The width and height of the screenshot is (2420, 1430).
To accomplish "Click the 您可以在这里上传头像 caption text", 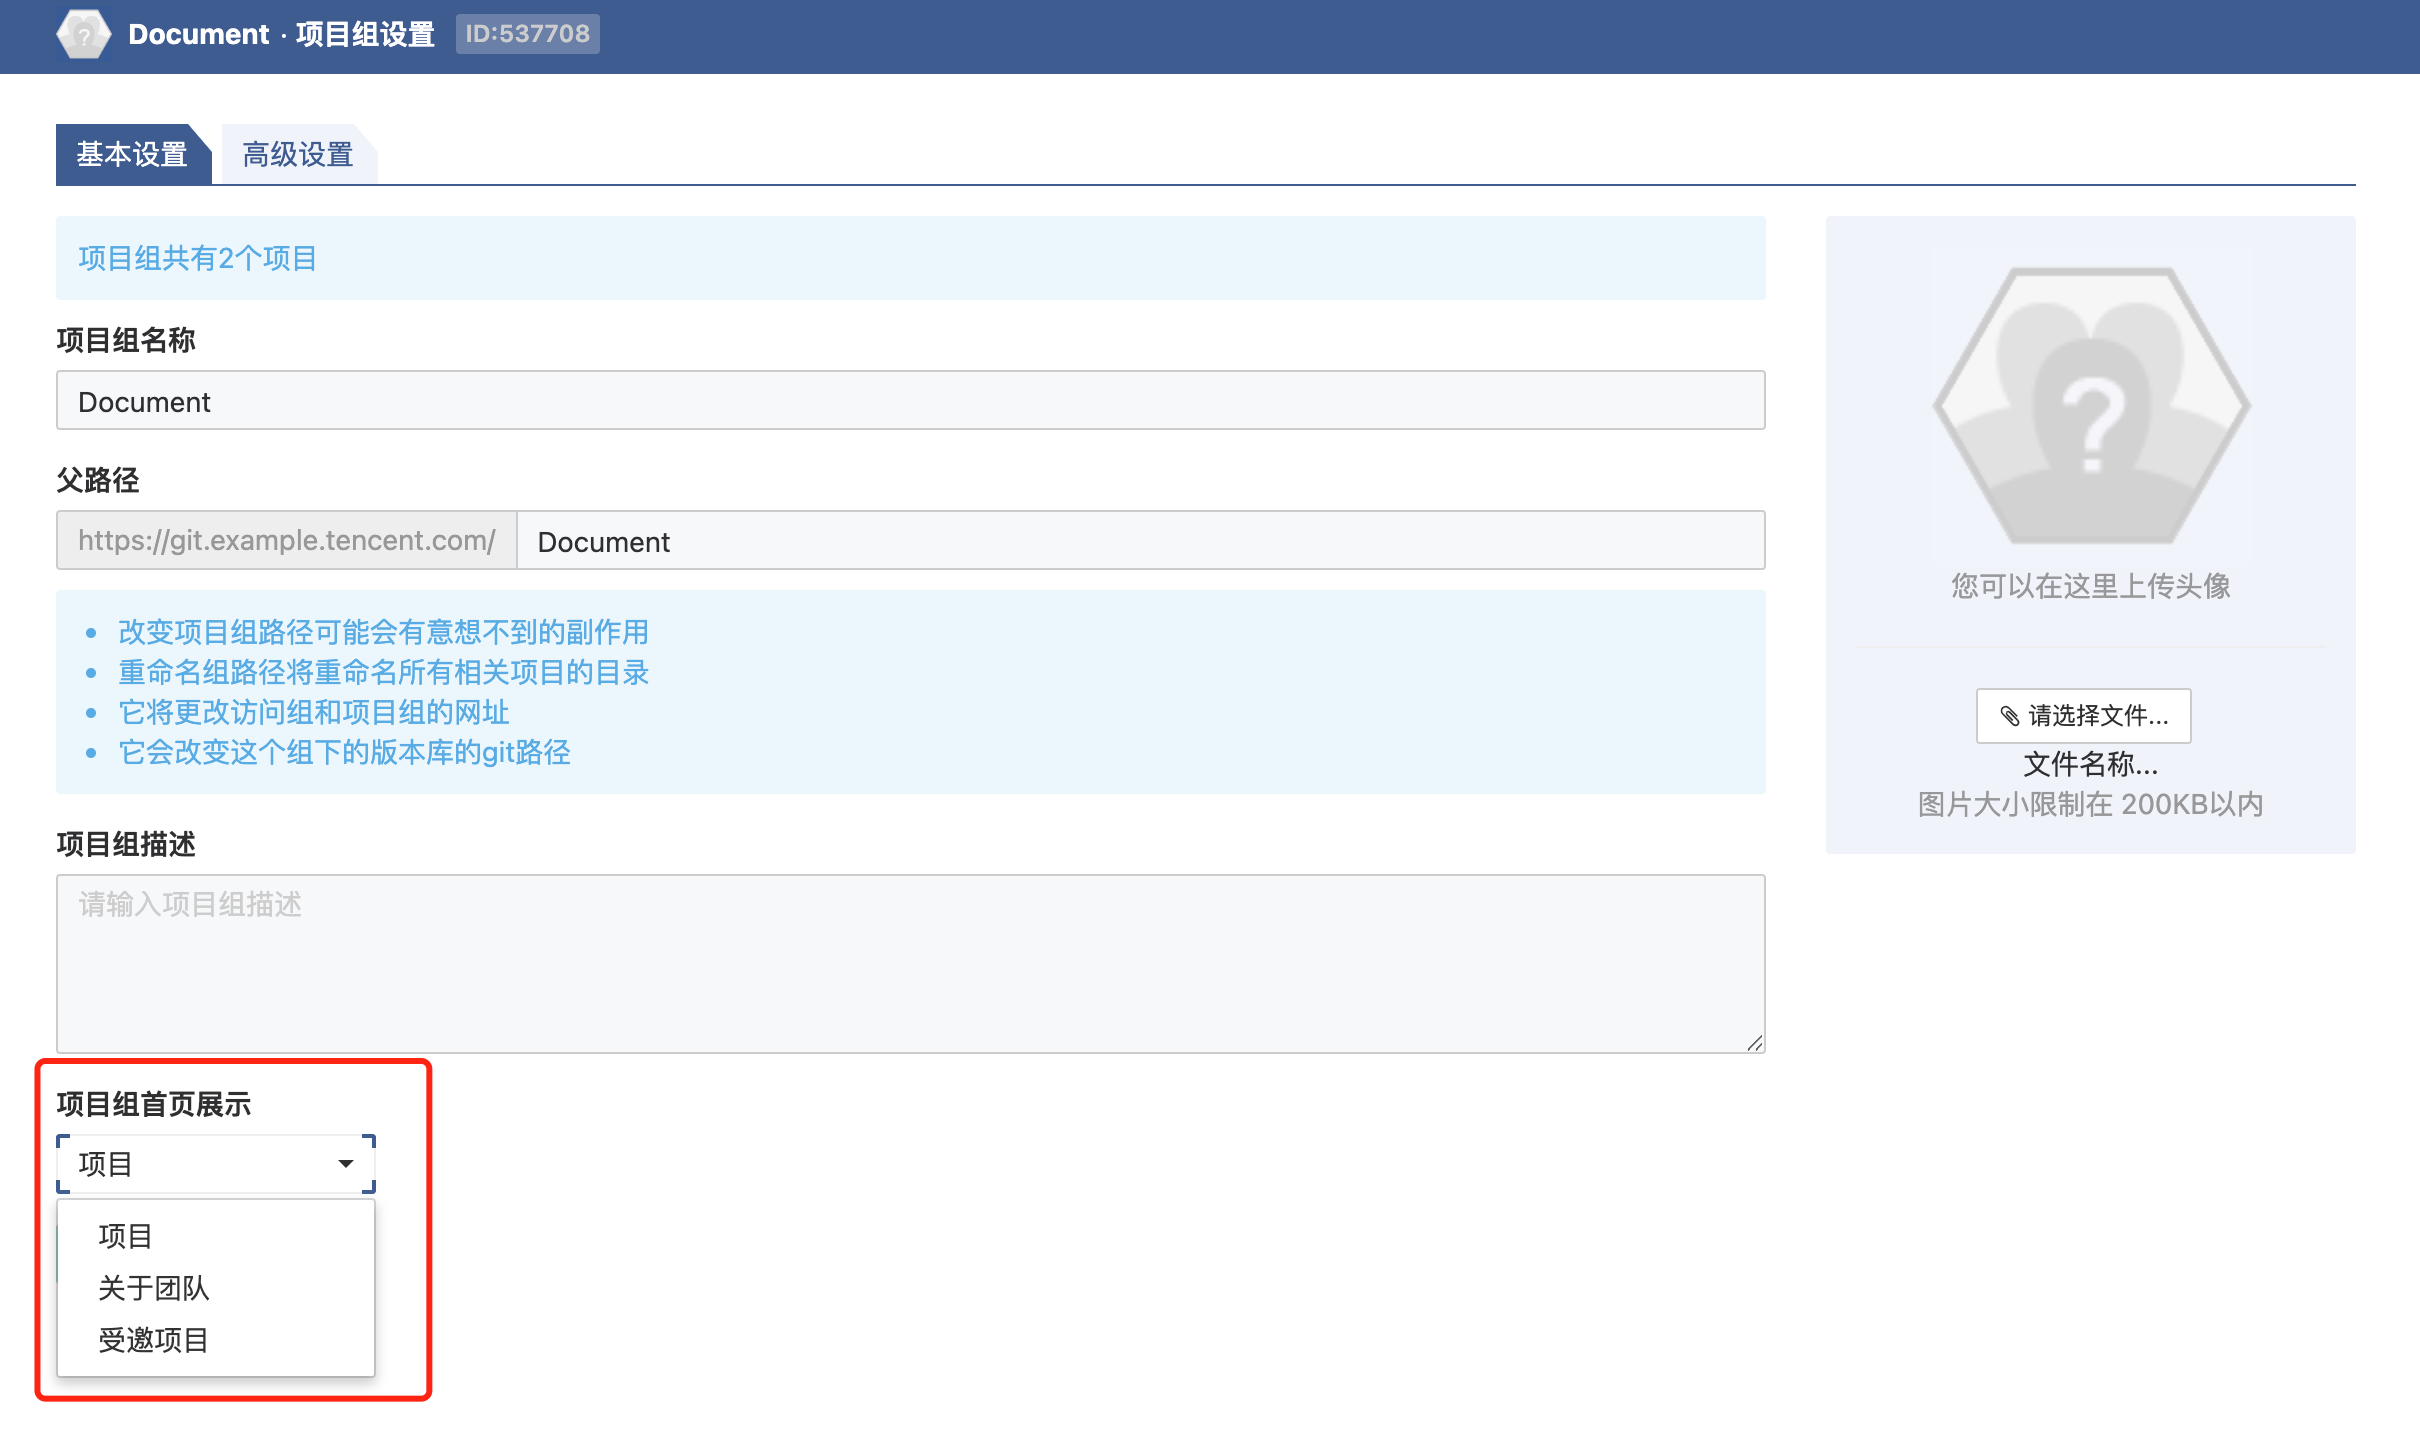I will 2090,585.
